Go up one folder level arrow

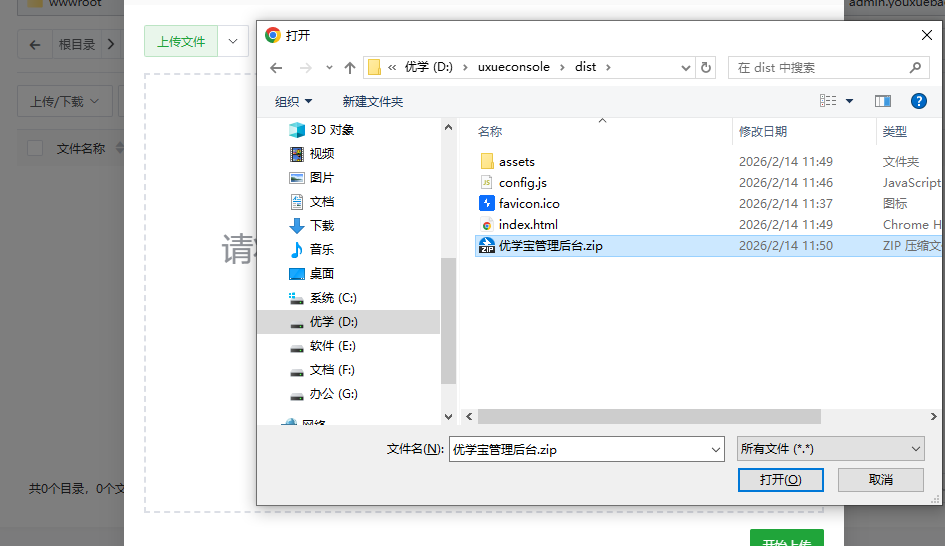[350, 67]
